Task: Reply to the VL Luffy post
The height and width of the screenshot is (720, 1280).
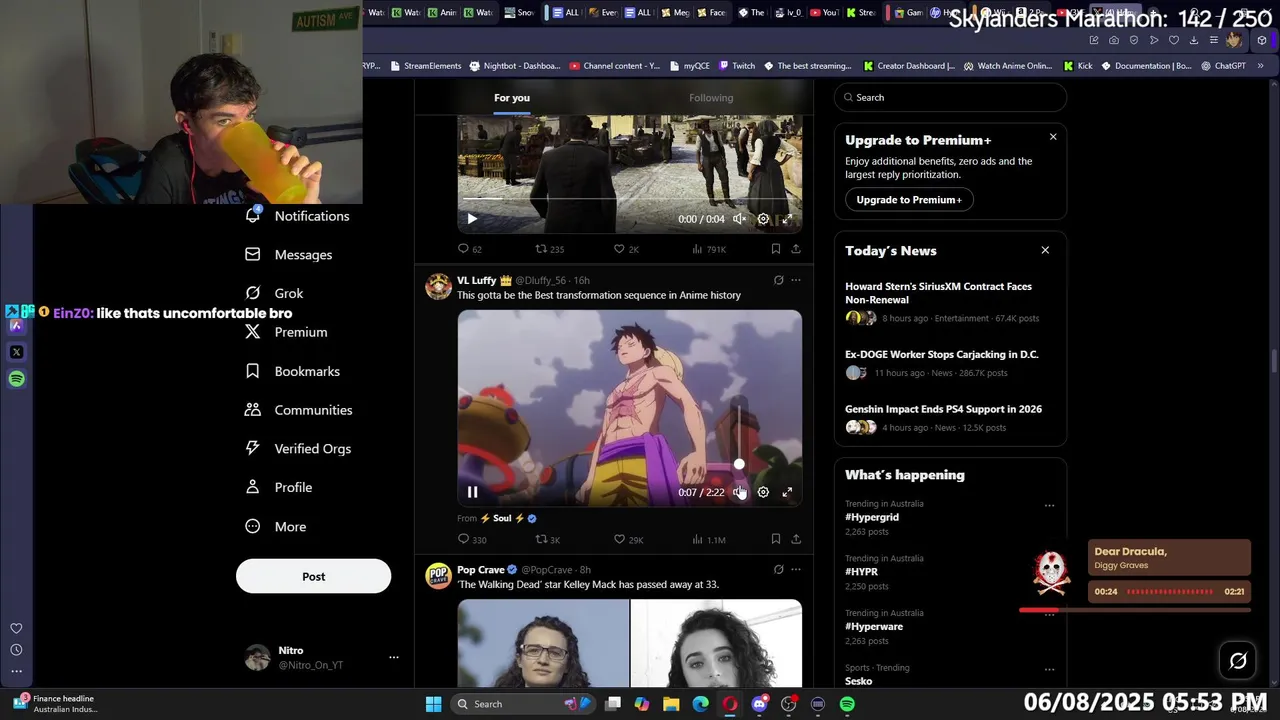Action: [x=471, y=539]
